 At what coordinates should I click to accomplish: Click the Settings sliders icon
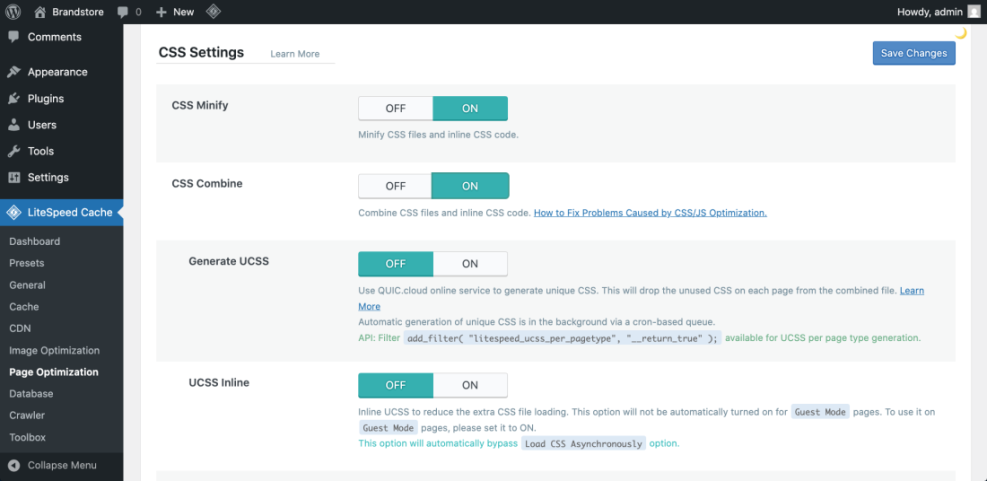click(14, 178)
